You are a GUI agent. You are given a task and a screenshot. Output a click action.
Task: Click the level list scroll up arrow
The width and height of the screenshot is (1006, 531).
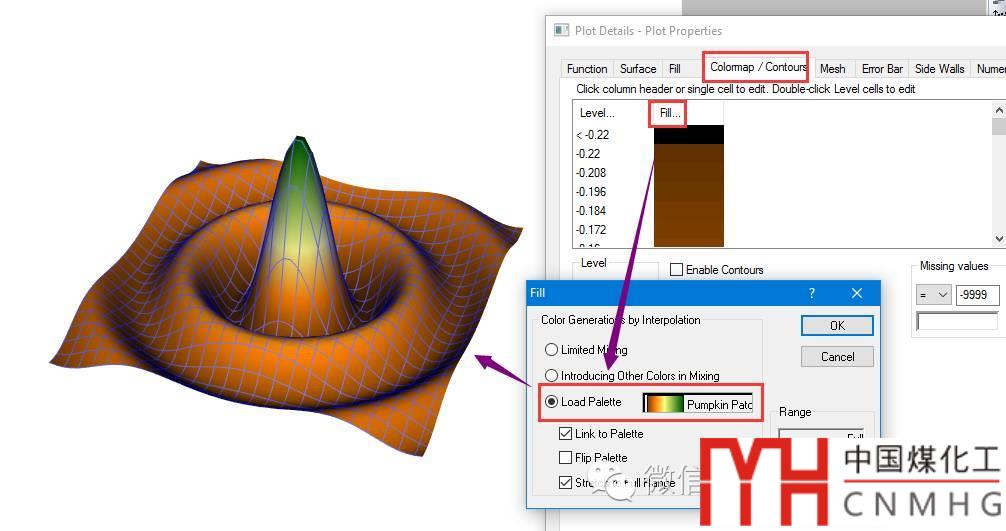(999, 110)
